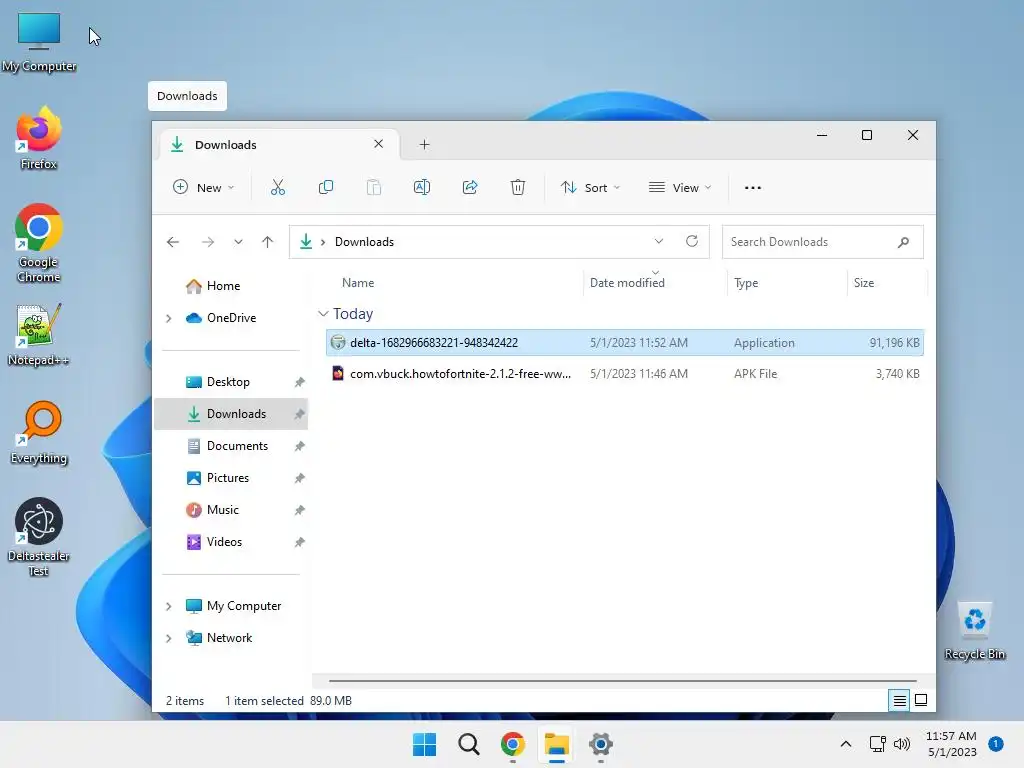Open taskbar Search
The image size is (1024, 768).
468,744
